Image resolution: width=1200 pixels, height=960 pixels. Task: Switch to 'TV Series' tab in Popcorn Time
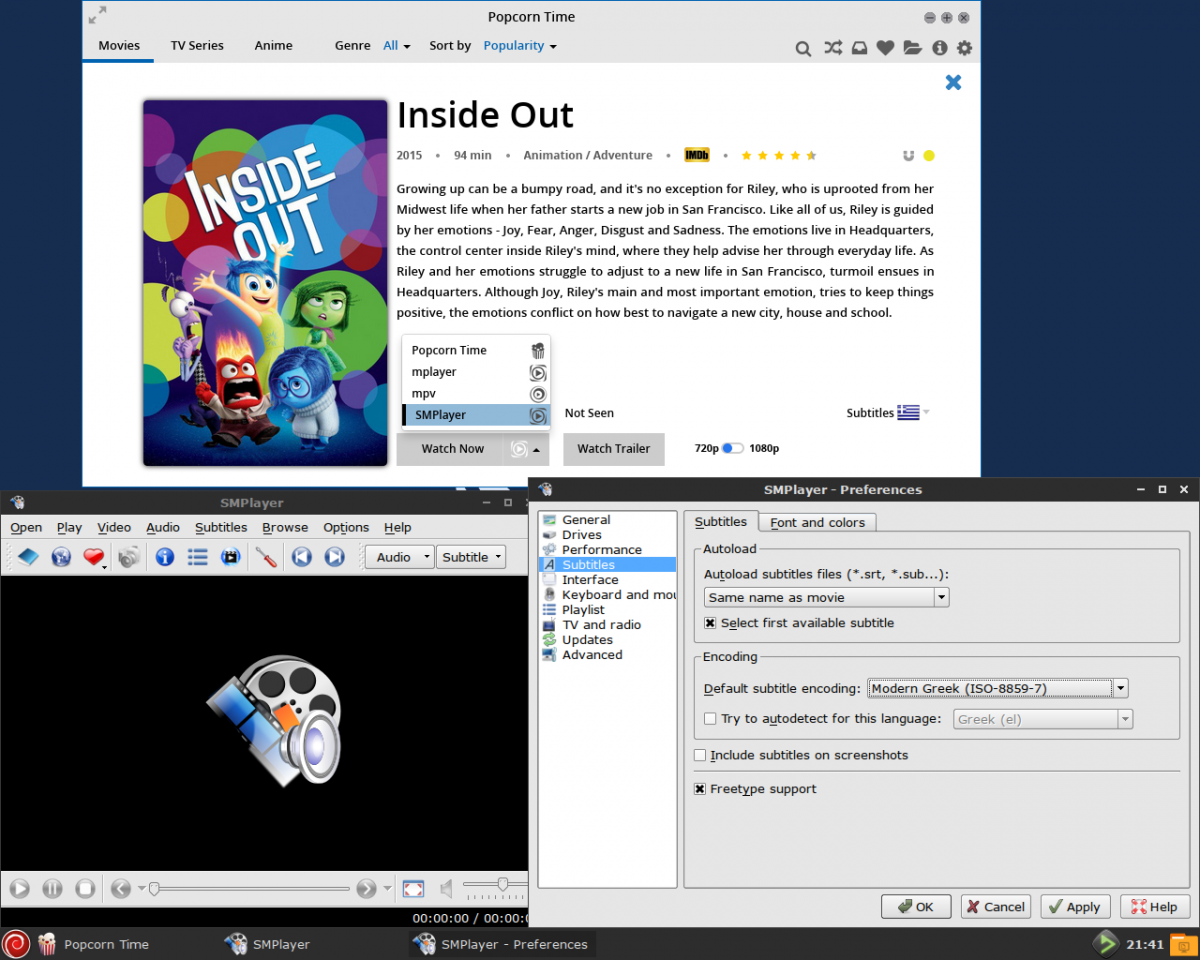197,45
